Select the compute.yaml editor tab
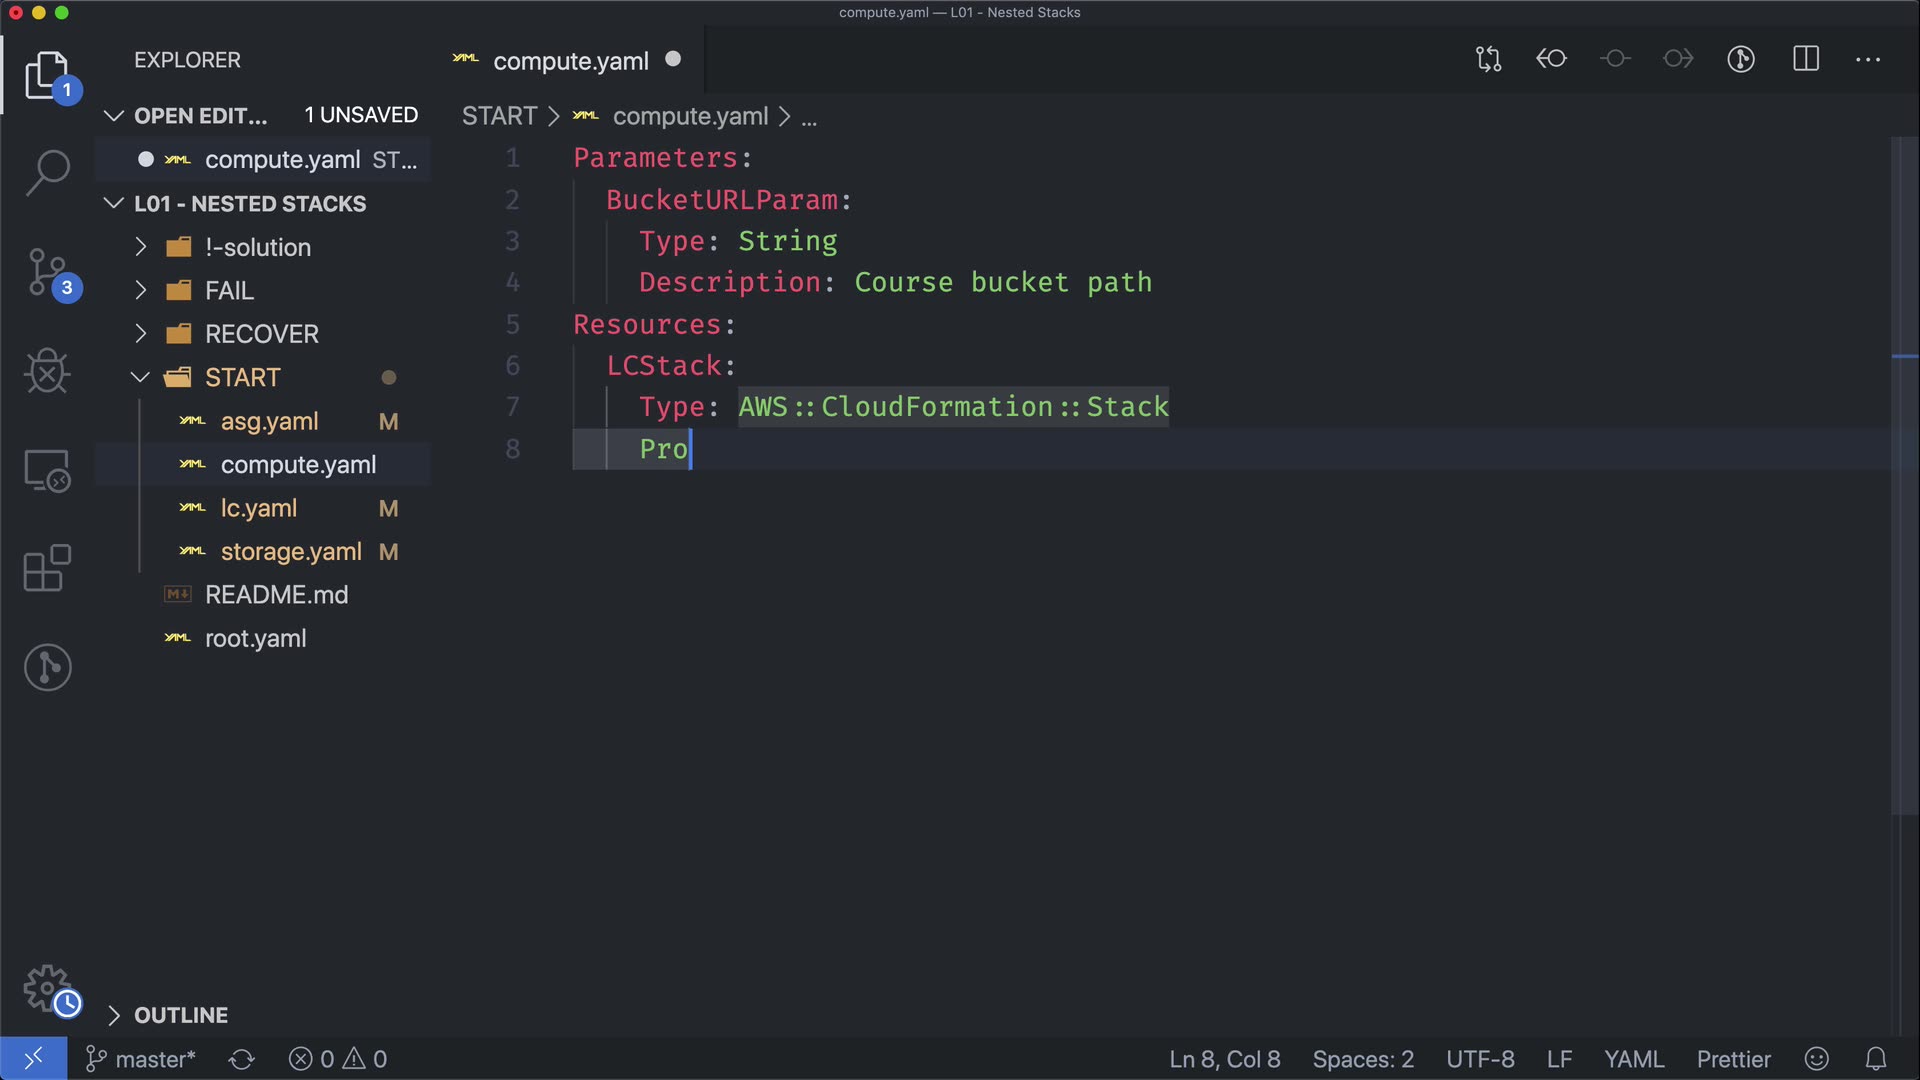The height and width of the screenshot is (1080, 1920). tap(570, 61)
